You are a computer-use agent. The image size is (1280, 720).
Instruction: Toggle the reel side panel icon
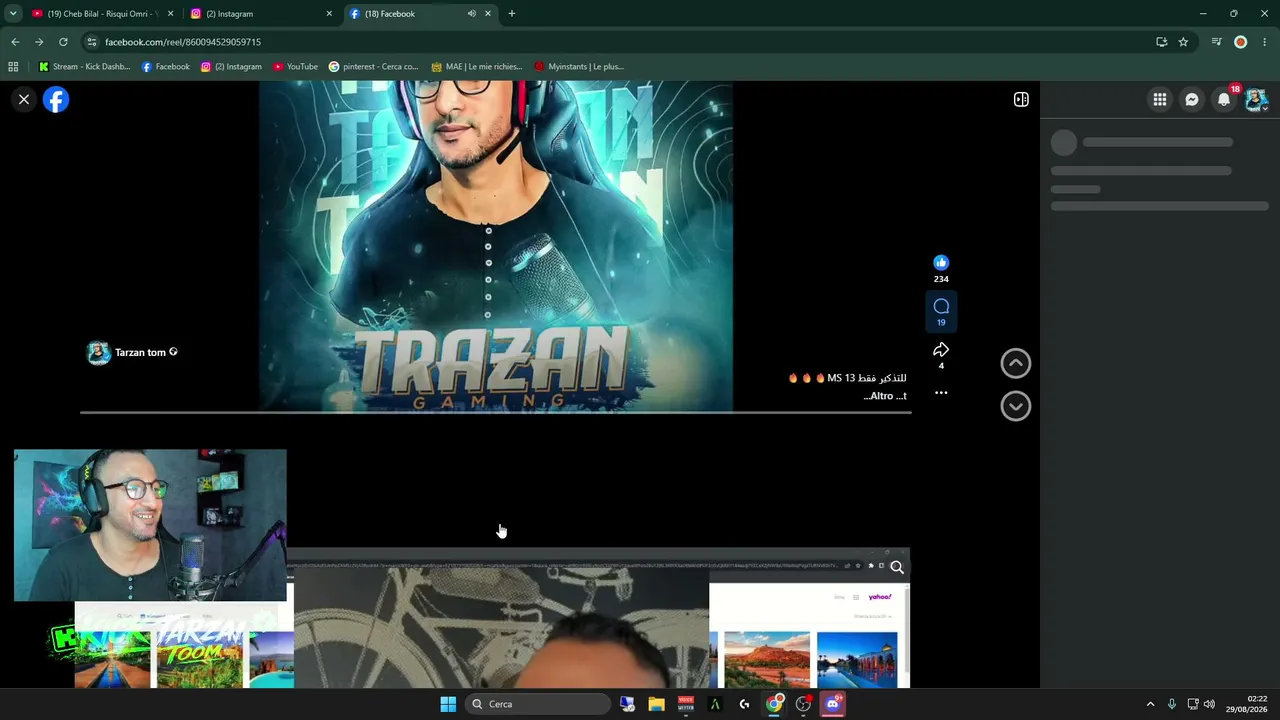coord(1021,99)
